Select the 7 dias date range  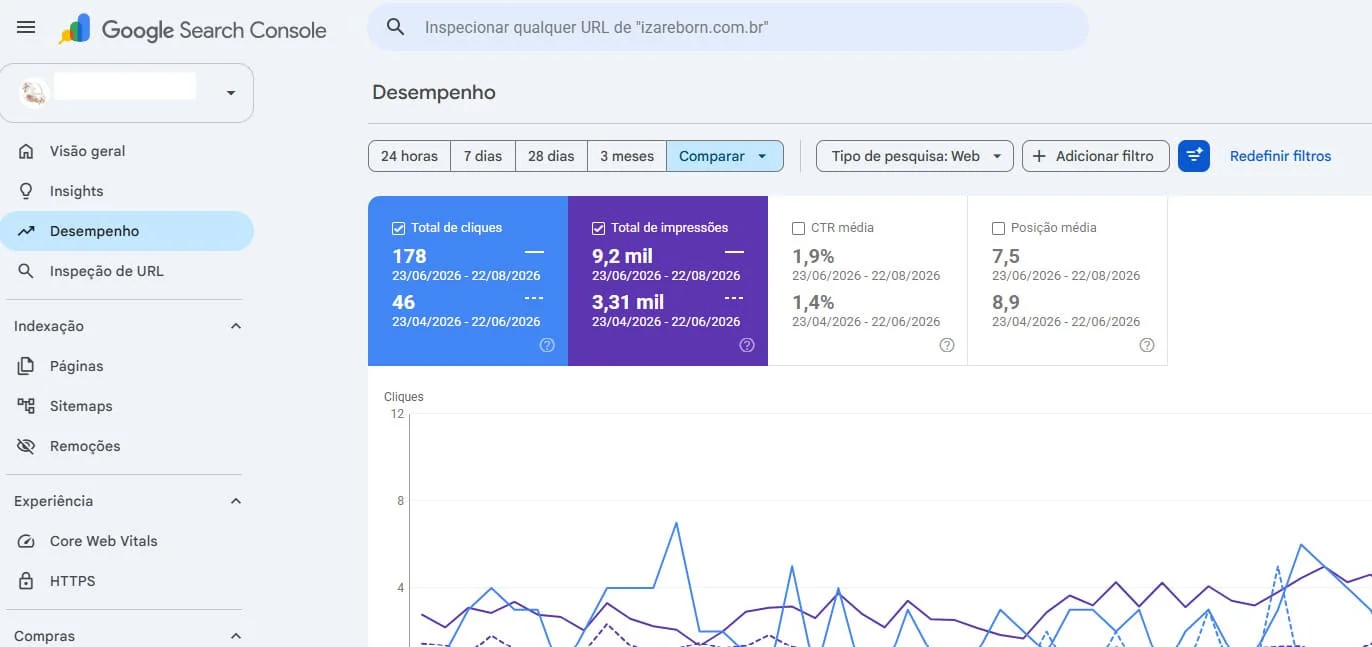pyautogui.click(x=483, y=156)
